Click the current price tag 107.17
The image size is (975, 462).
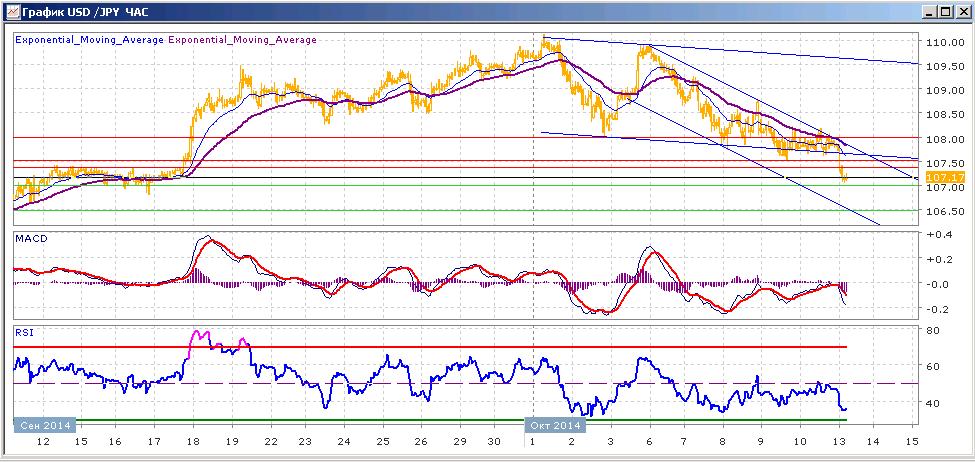click(944, 178)
